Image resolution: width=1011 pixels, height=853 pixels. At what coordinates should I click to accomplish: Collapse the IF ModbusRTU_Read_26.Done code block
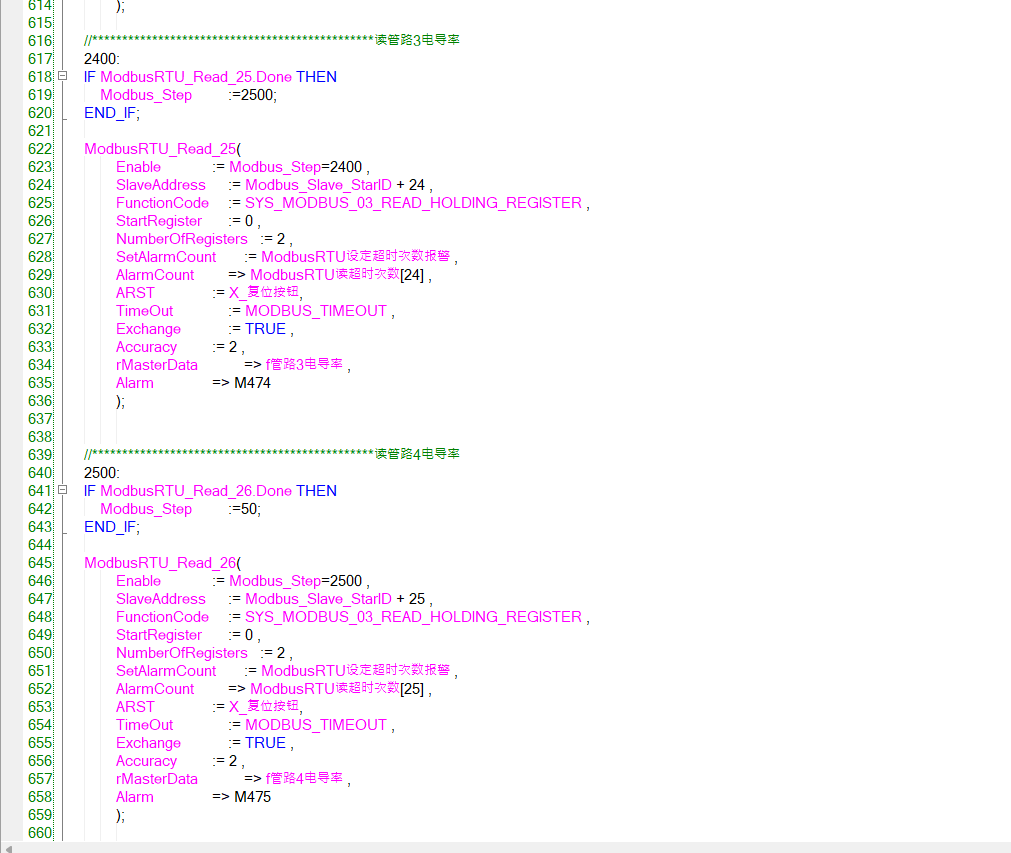62,491
